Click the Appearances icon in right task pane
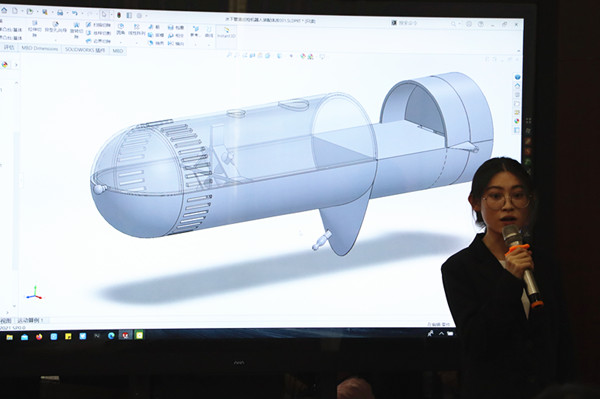This screenshot has width=600, height=399. (517, 121)
